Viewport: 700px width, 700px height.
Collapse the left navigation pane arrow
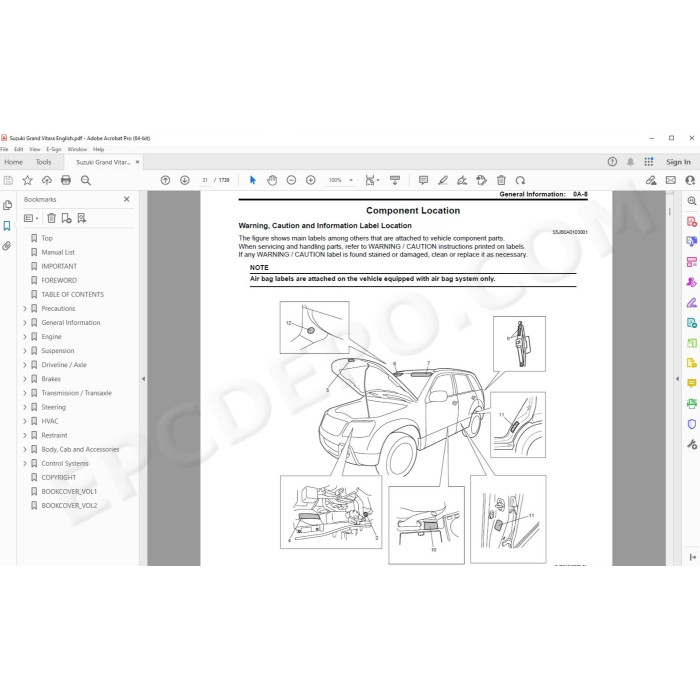[x=143, y=379]
